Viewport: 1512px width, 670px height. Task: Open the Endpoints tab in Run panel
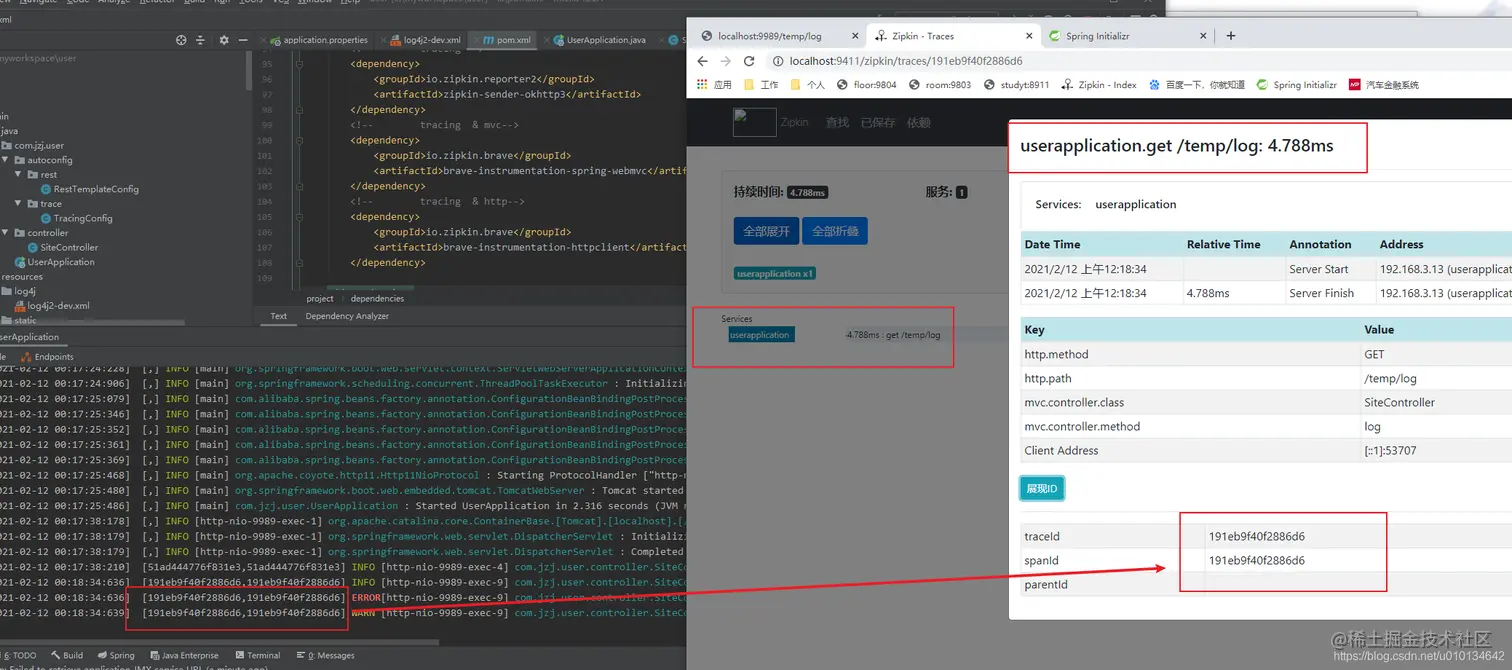[x=49, y=356]
